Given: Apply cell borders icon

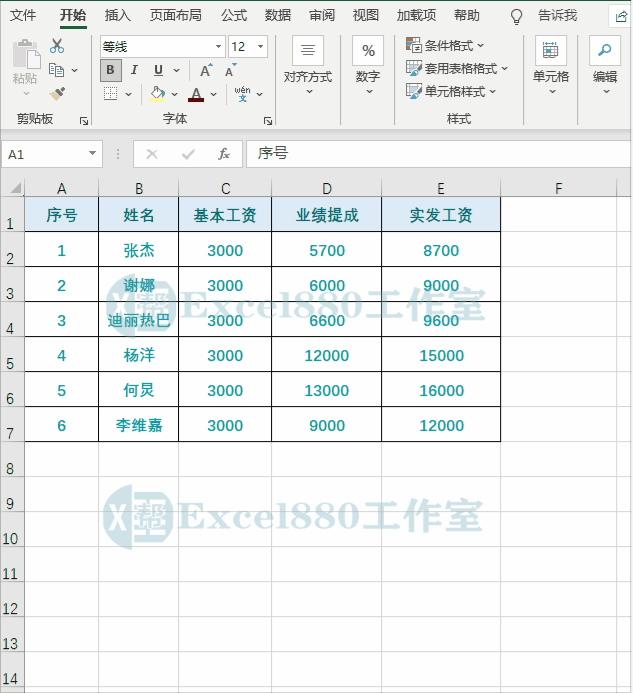Looking at the screenshot, I should click(111, 94).
